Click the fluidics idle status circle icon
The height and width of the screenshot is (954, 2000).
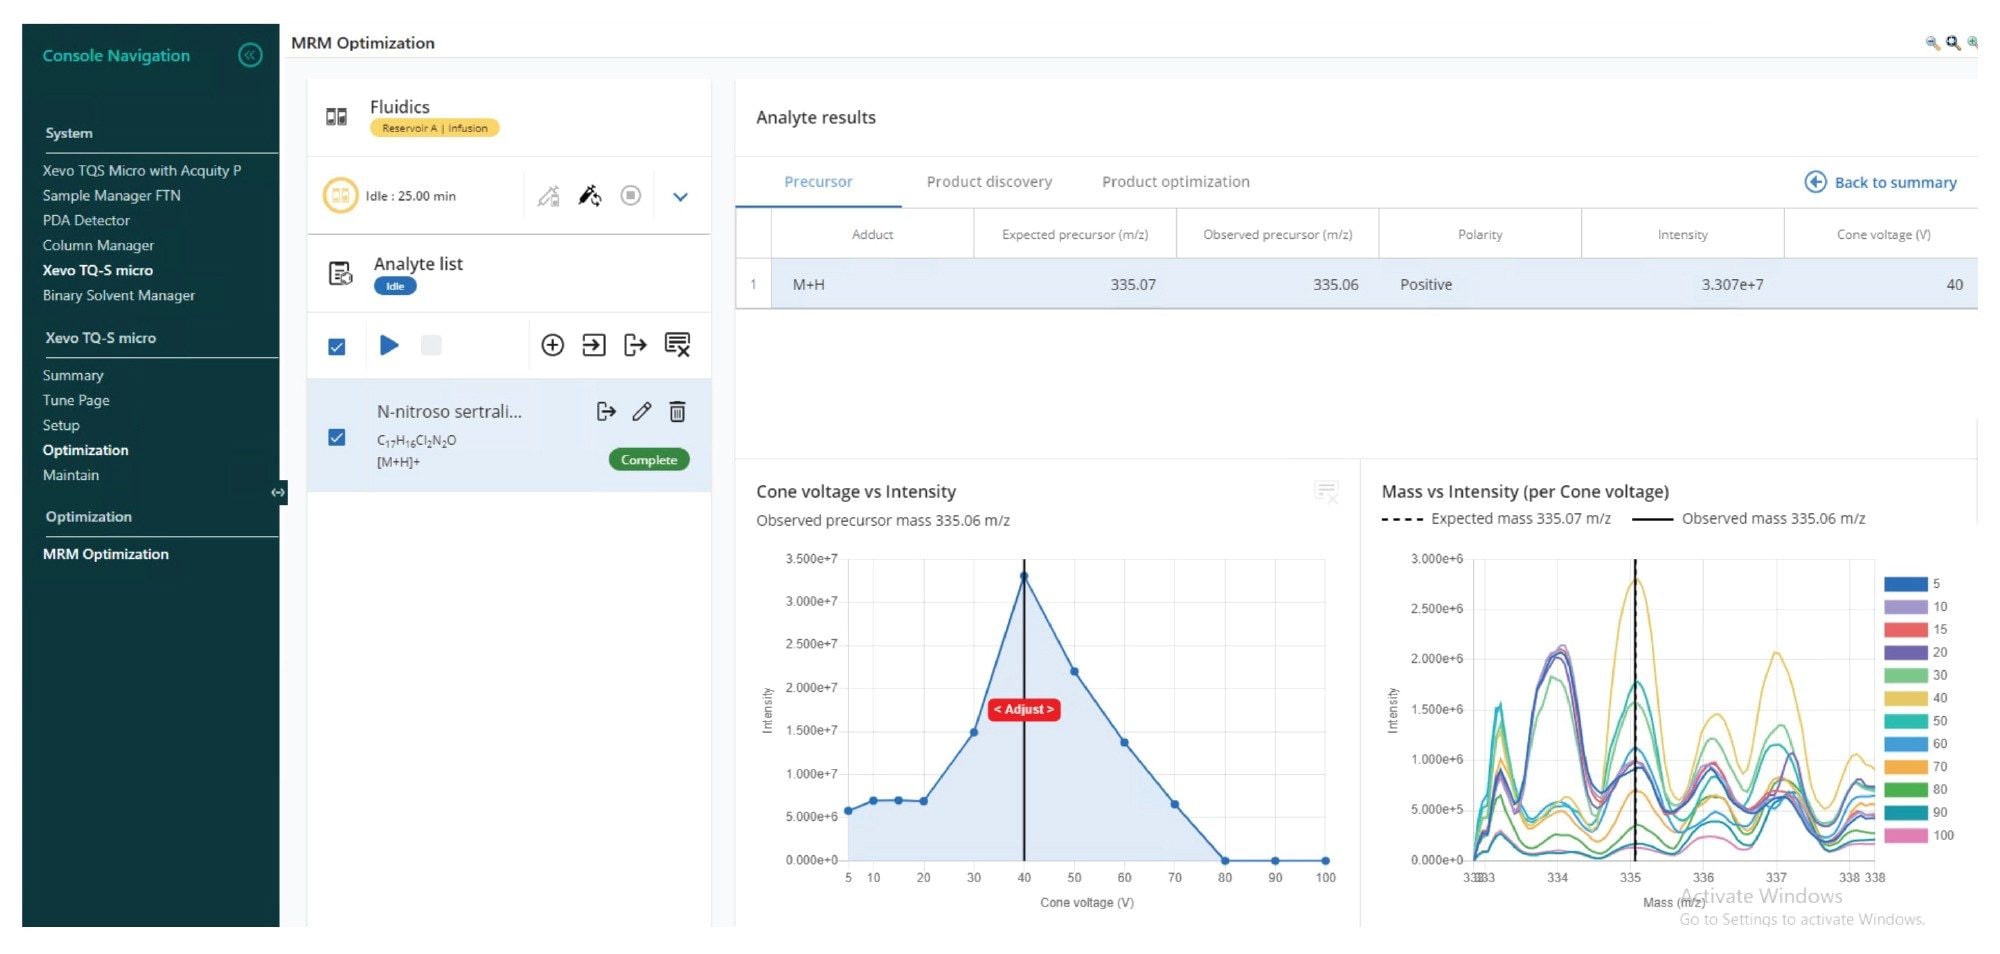pos(340,195)
